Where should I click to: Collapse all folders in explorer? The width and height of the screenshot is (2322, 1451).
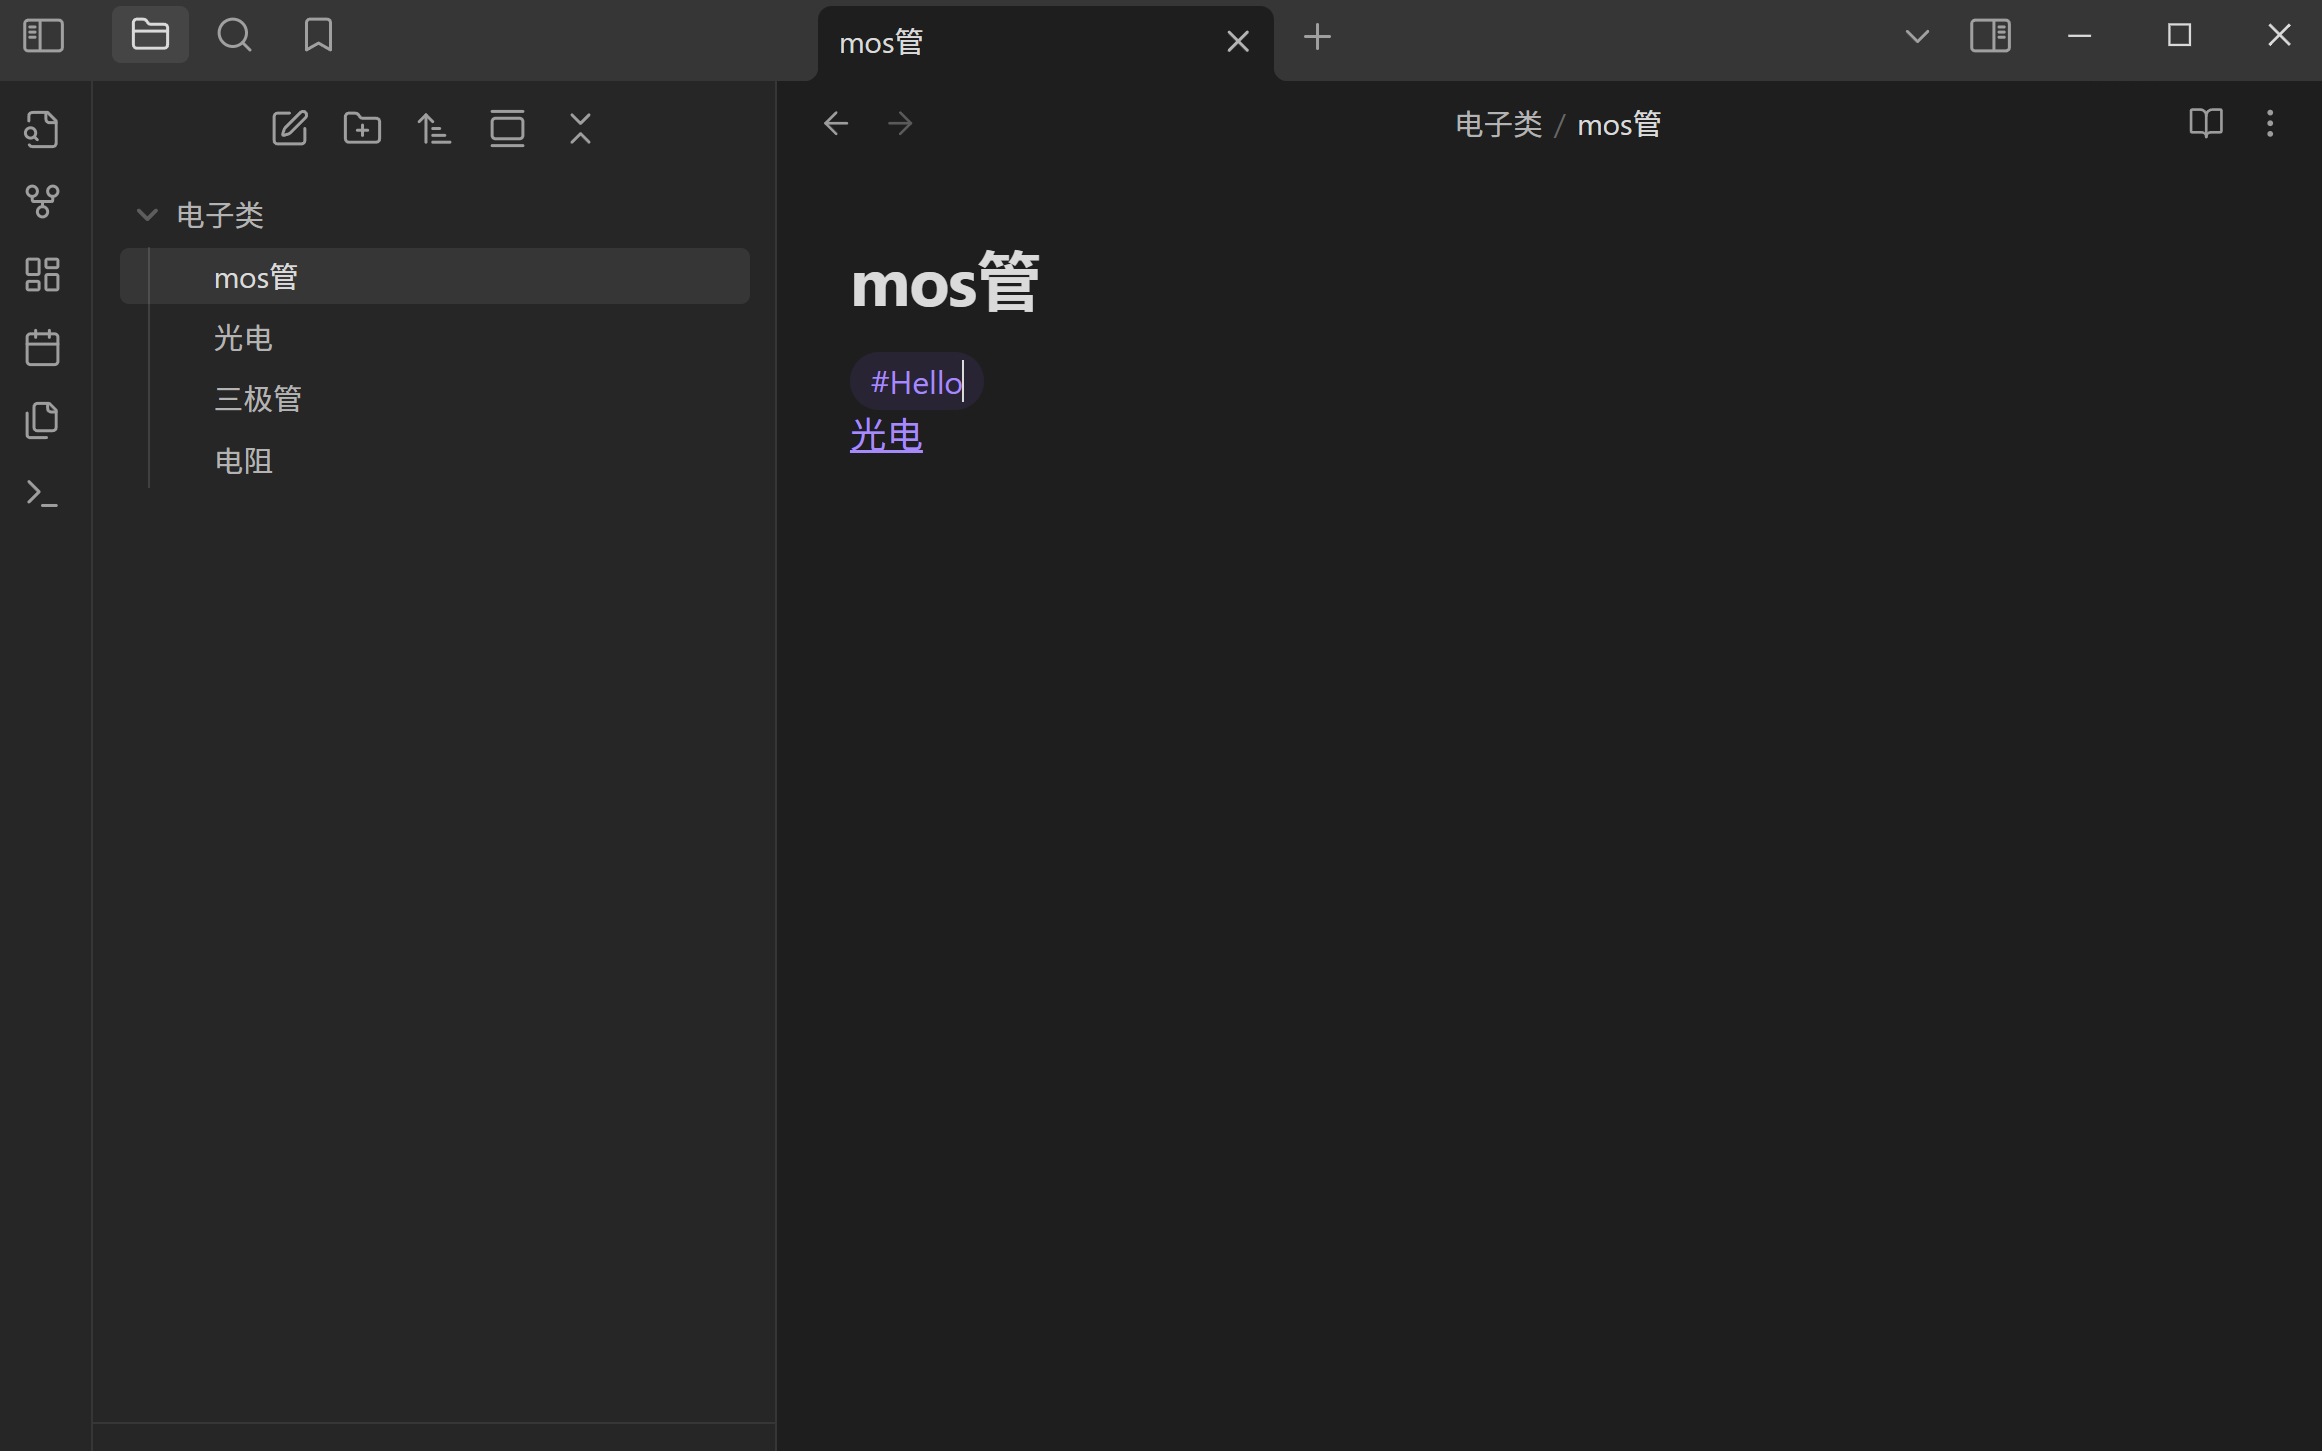click(580, 129)
